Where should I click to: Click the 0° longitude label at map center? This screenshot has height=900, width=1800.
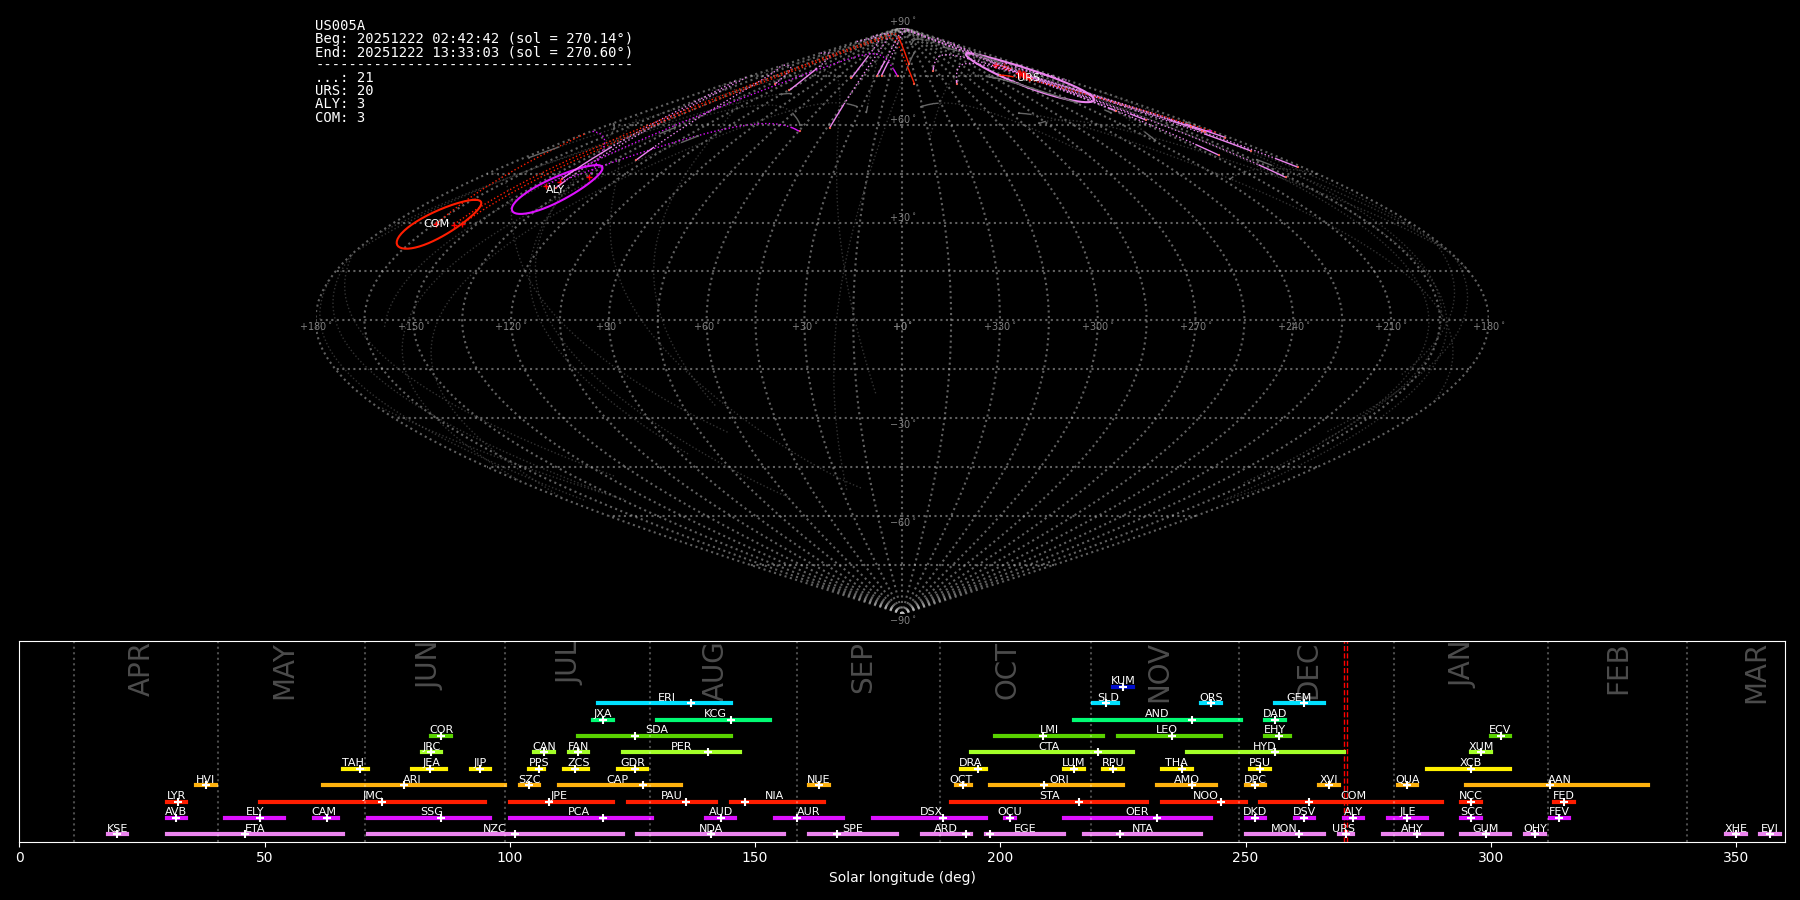[x=900, y=327]
